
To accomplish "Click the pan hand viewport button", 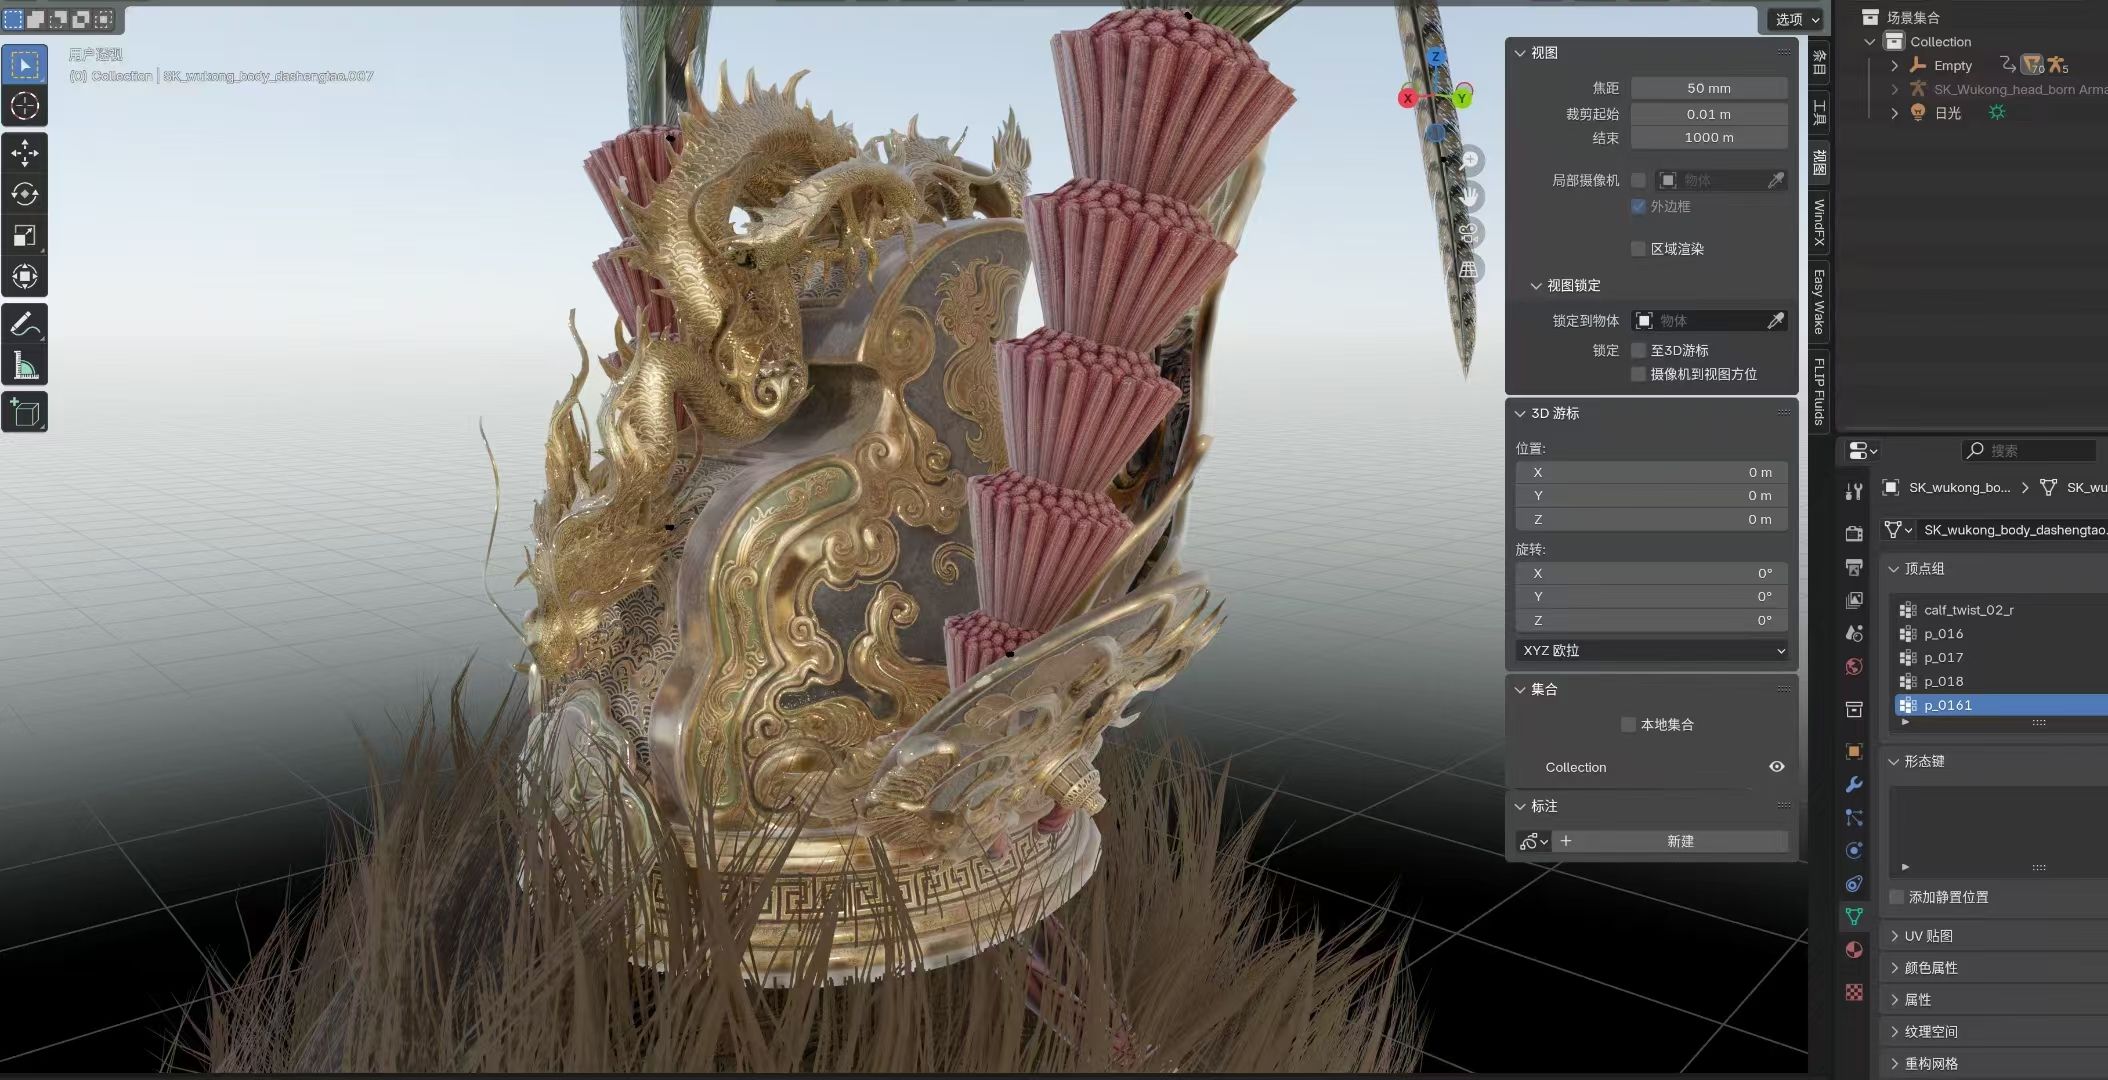I will pyautogui.click(x=1469, y=196).
